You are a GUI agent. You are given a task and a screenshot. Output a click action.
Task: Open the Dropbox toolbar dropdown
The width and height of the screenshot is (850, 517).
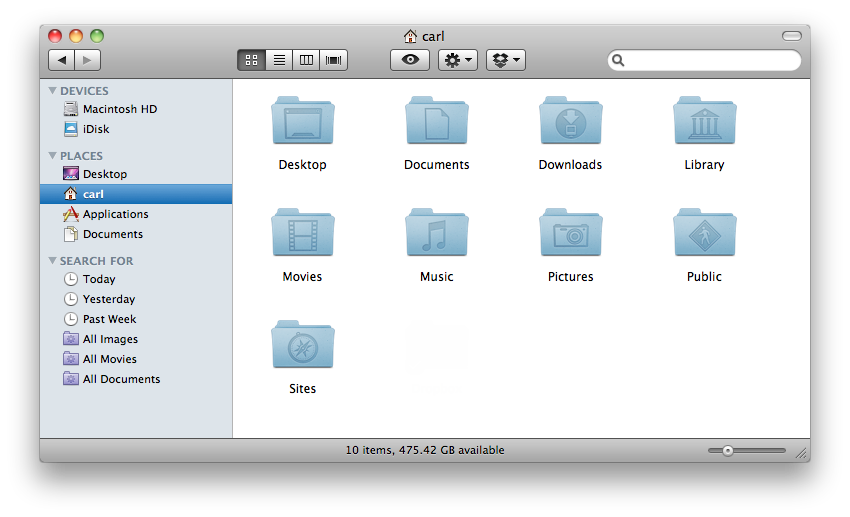(x=506, y=60)
